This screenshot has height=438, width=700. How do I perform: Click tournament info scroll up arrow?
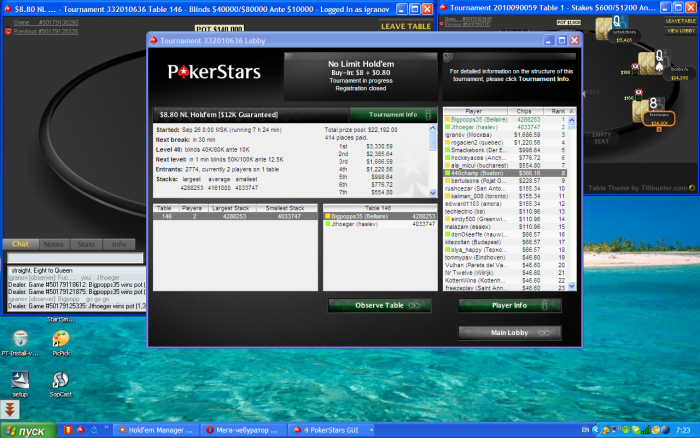tap(432, 128)
